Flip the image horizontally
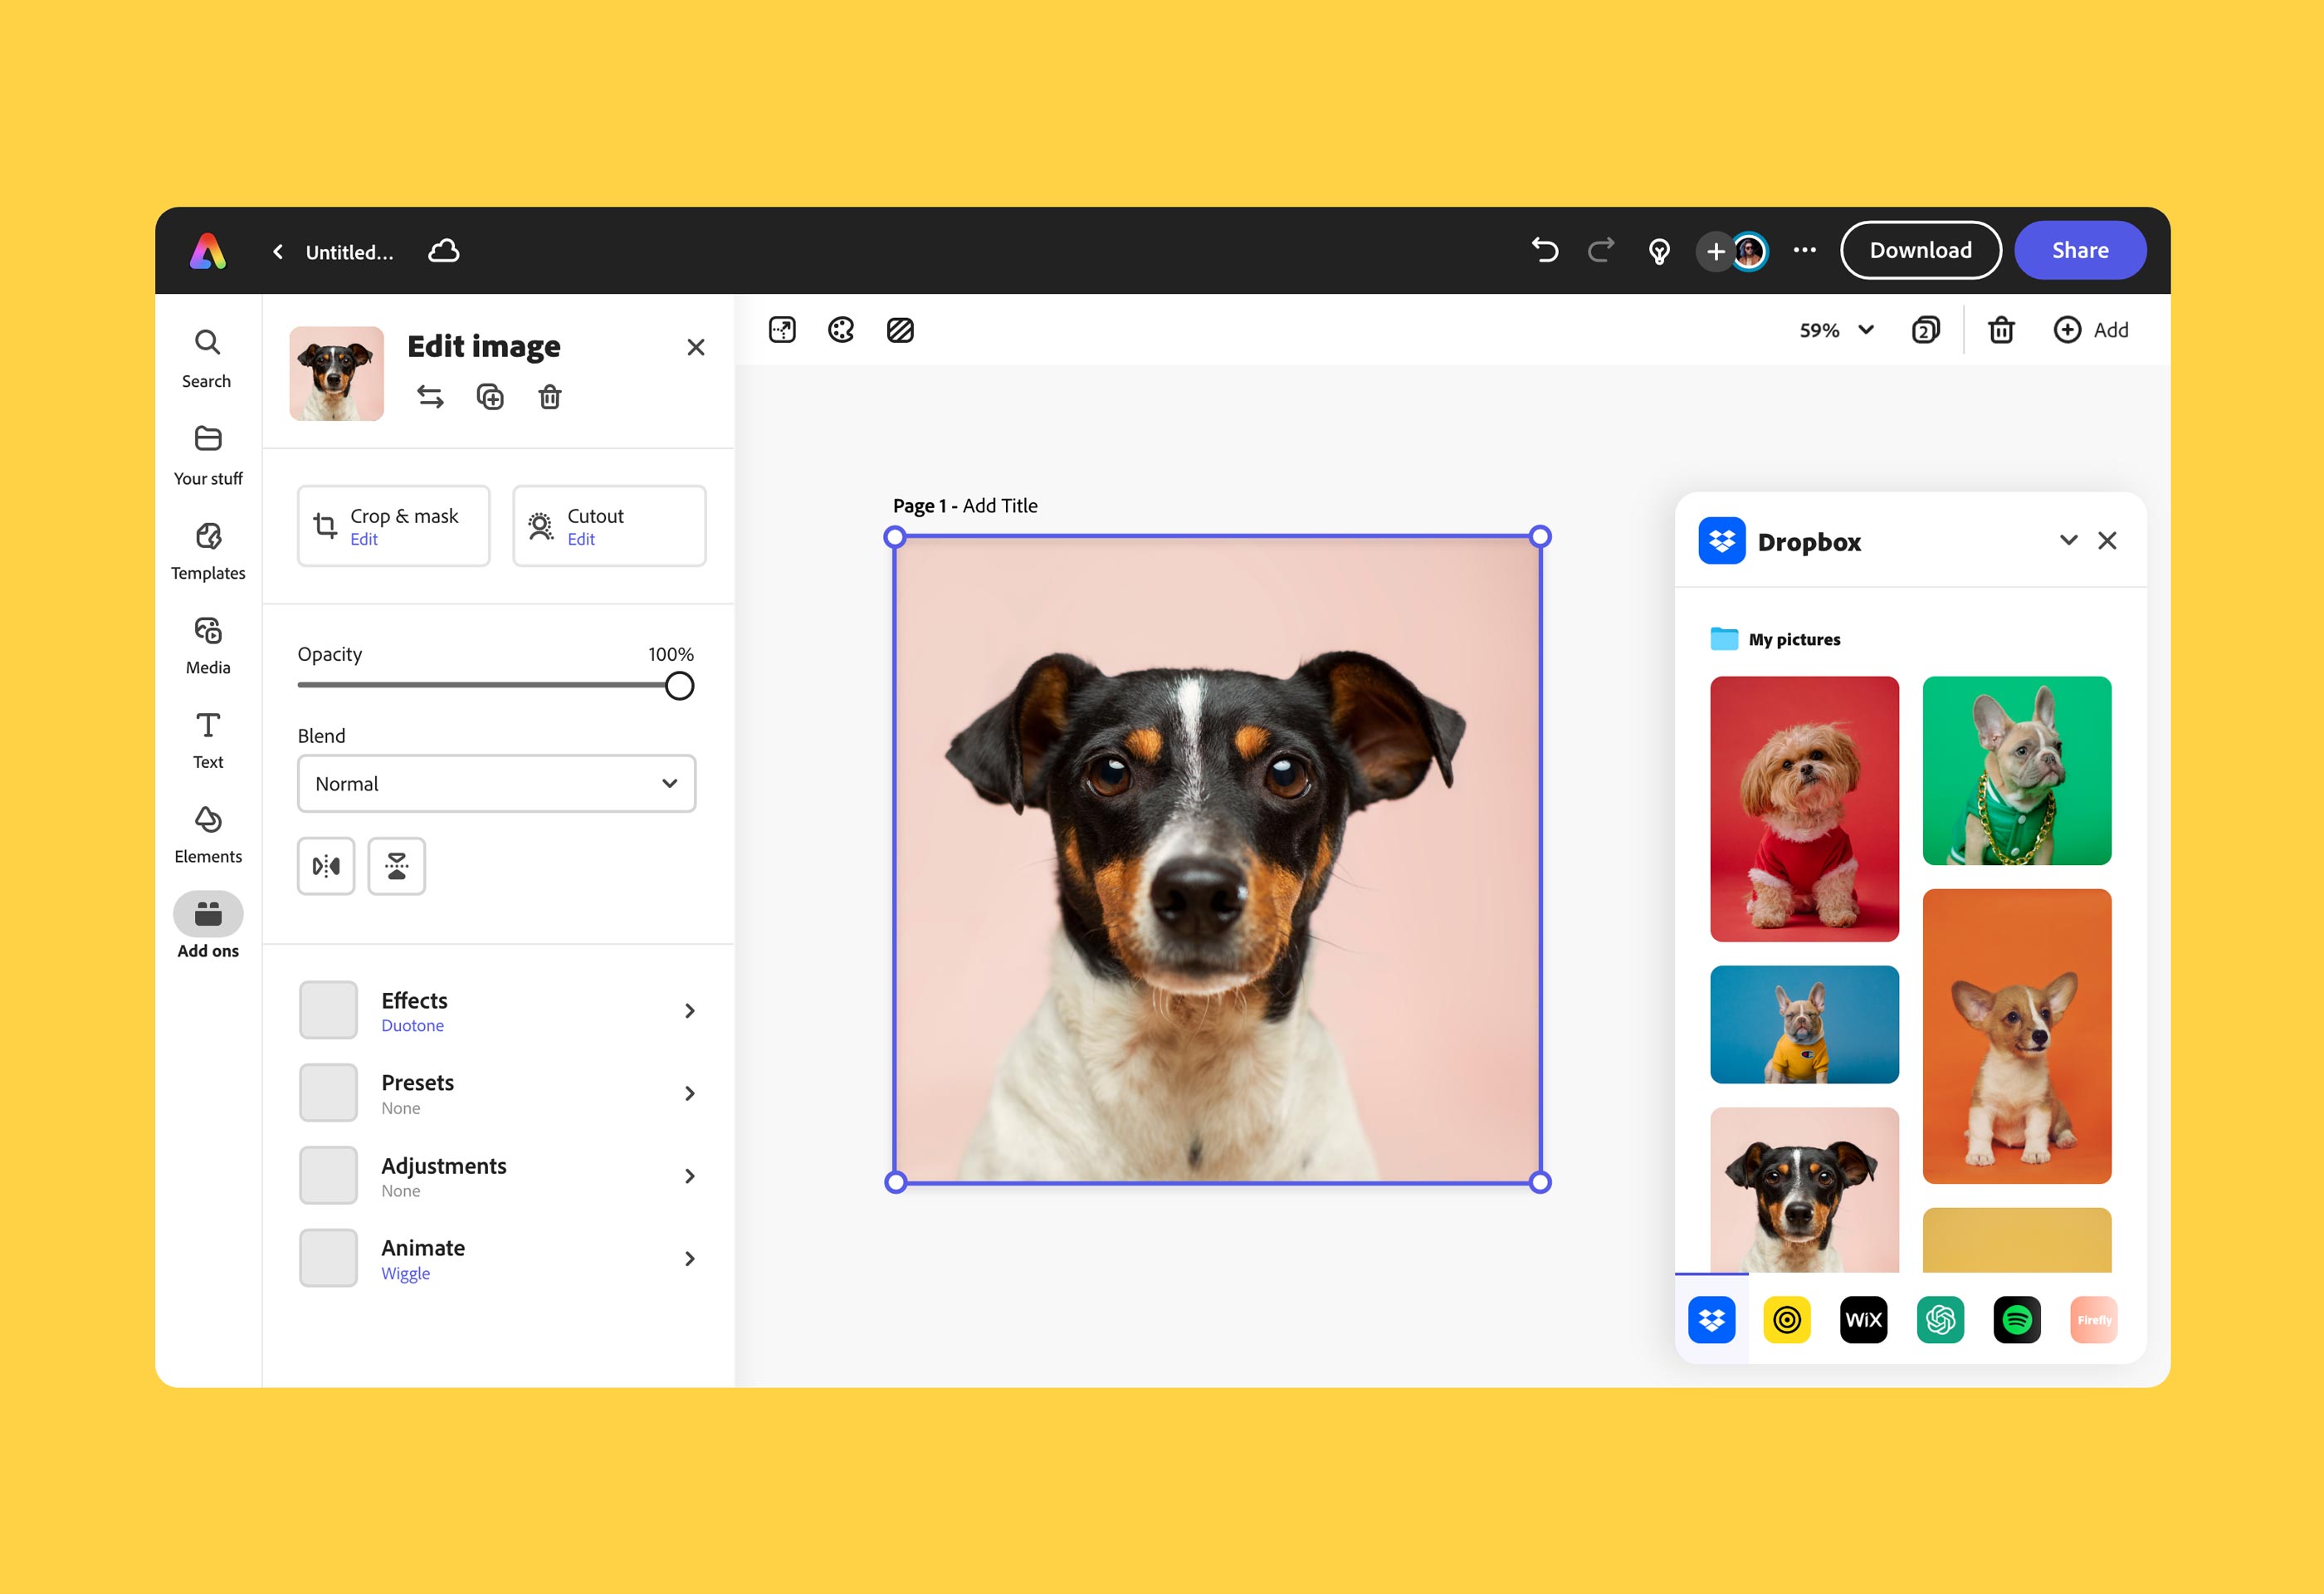The image size is (2324, 1594). [326, 866]
